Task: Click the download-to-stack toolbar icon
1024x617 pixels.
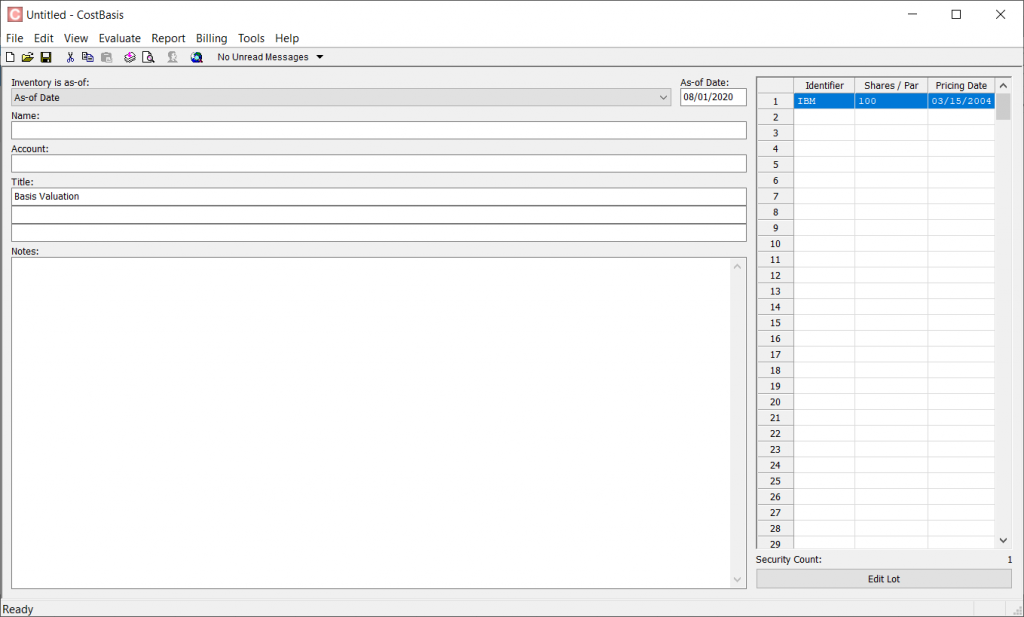Action: tap(130, 57)
